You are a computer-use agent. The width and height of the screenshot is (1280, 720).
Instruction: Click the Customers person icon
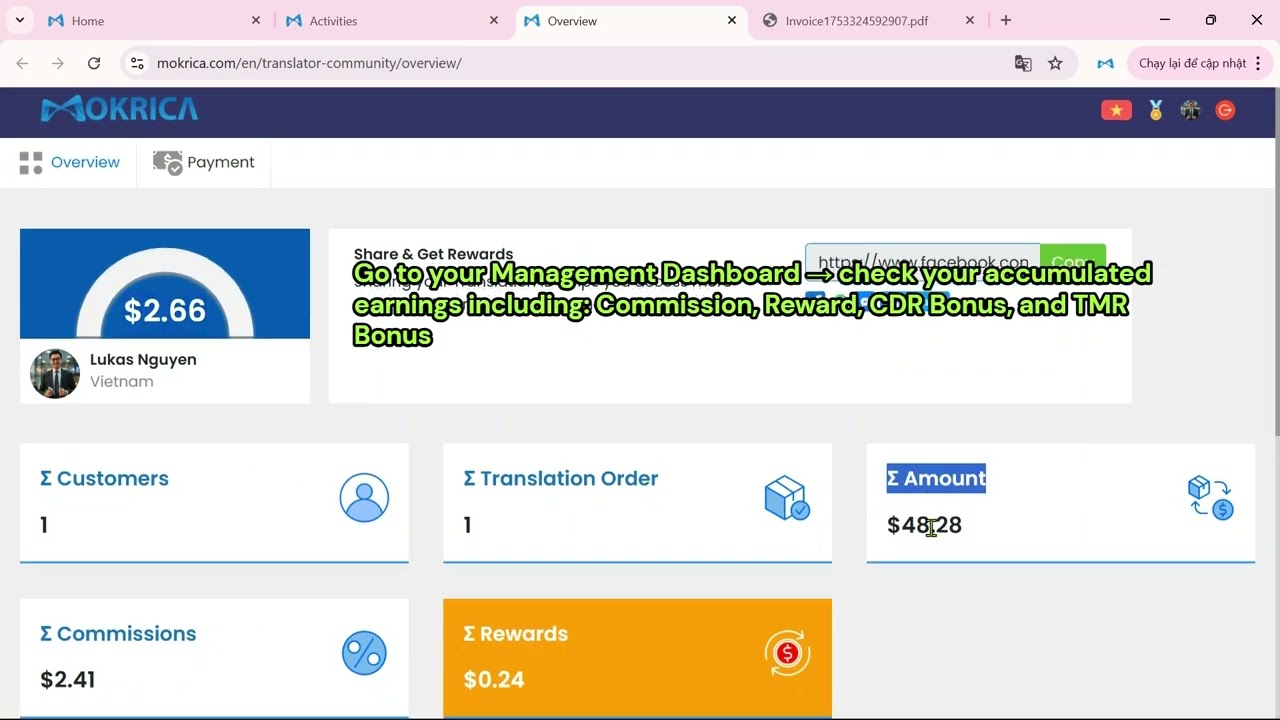click(x=364, y=498)
